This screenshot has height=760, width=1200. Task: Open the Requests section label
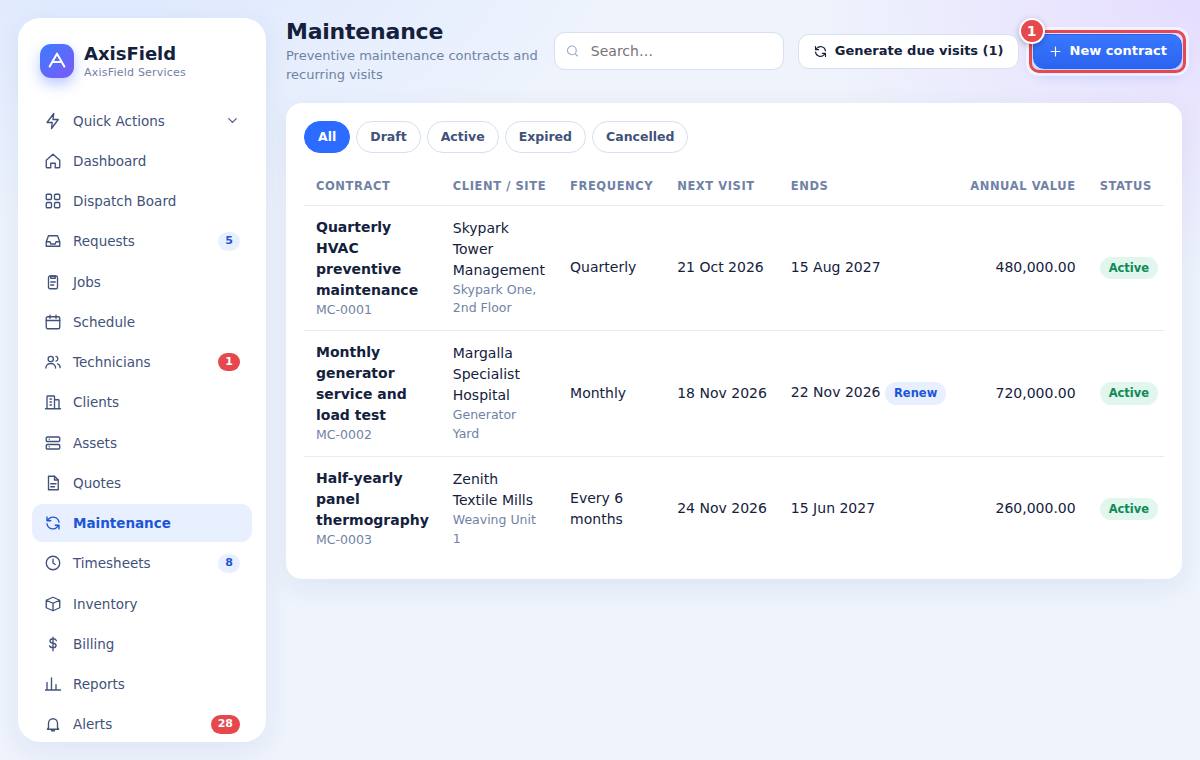click(x=104, y=241)
